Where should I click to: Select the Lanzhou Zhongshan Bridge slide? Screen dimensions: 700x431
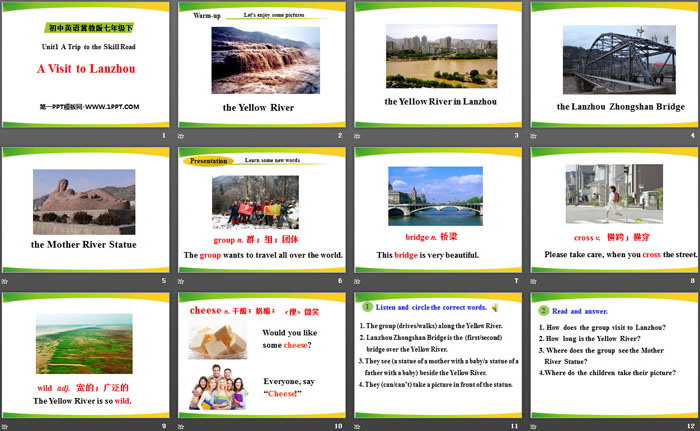[x=614, y=65]
